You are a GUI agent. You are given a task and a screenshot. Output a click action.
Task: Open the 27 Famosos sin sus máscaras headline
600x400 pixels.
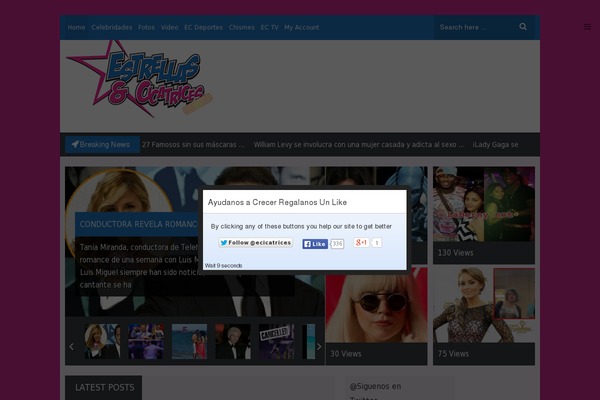(x=193, y=145)
